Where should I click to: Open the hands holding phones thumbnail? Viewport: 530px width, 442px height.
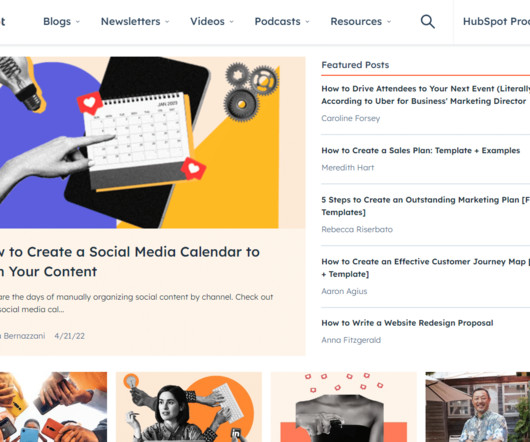tap(53, 407)
